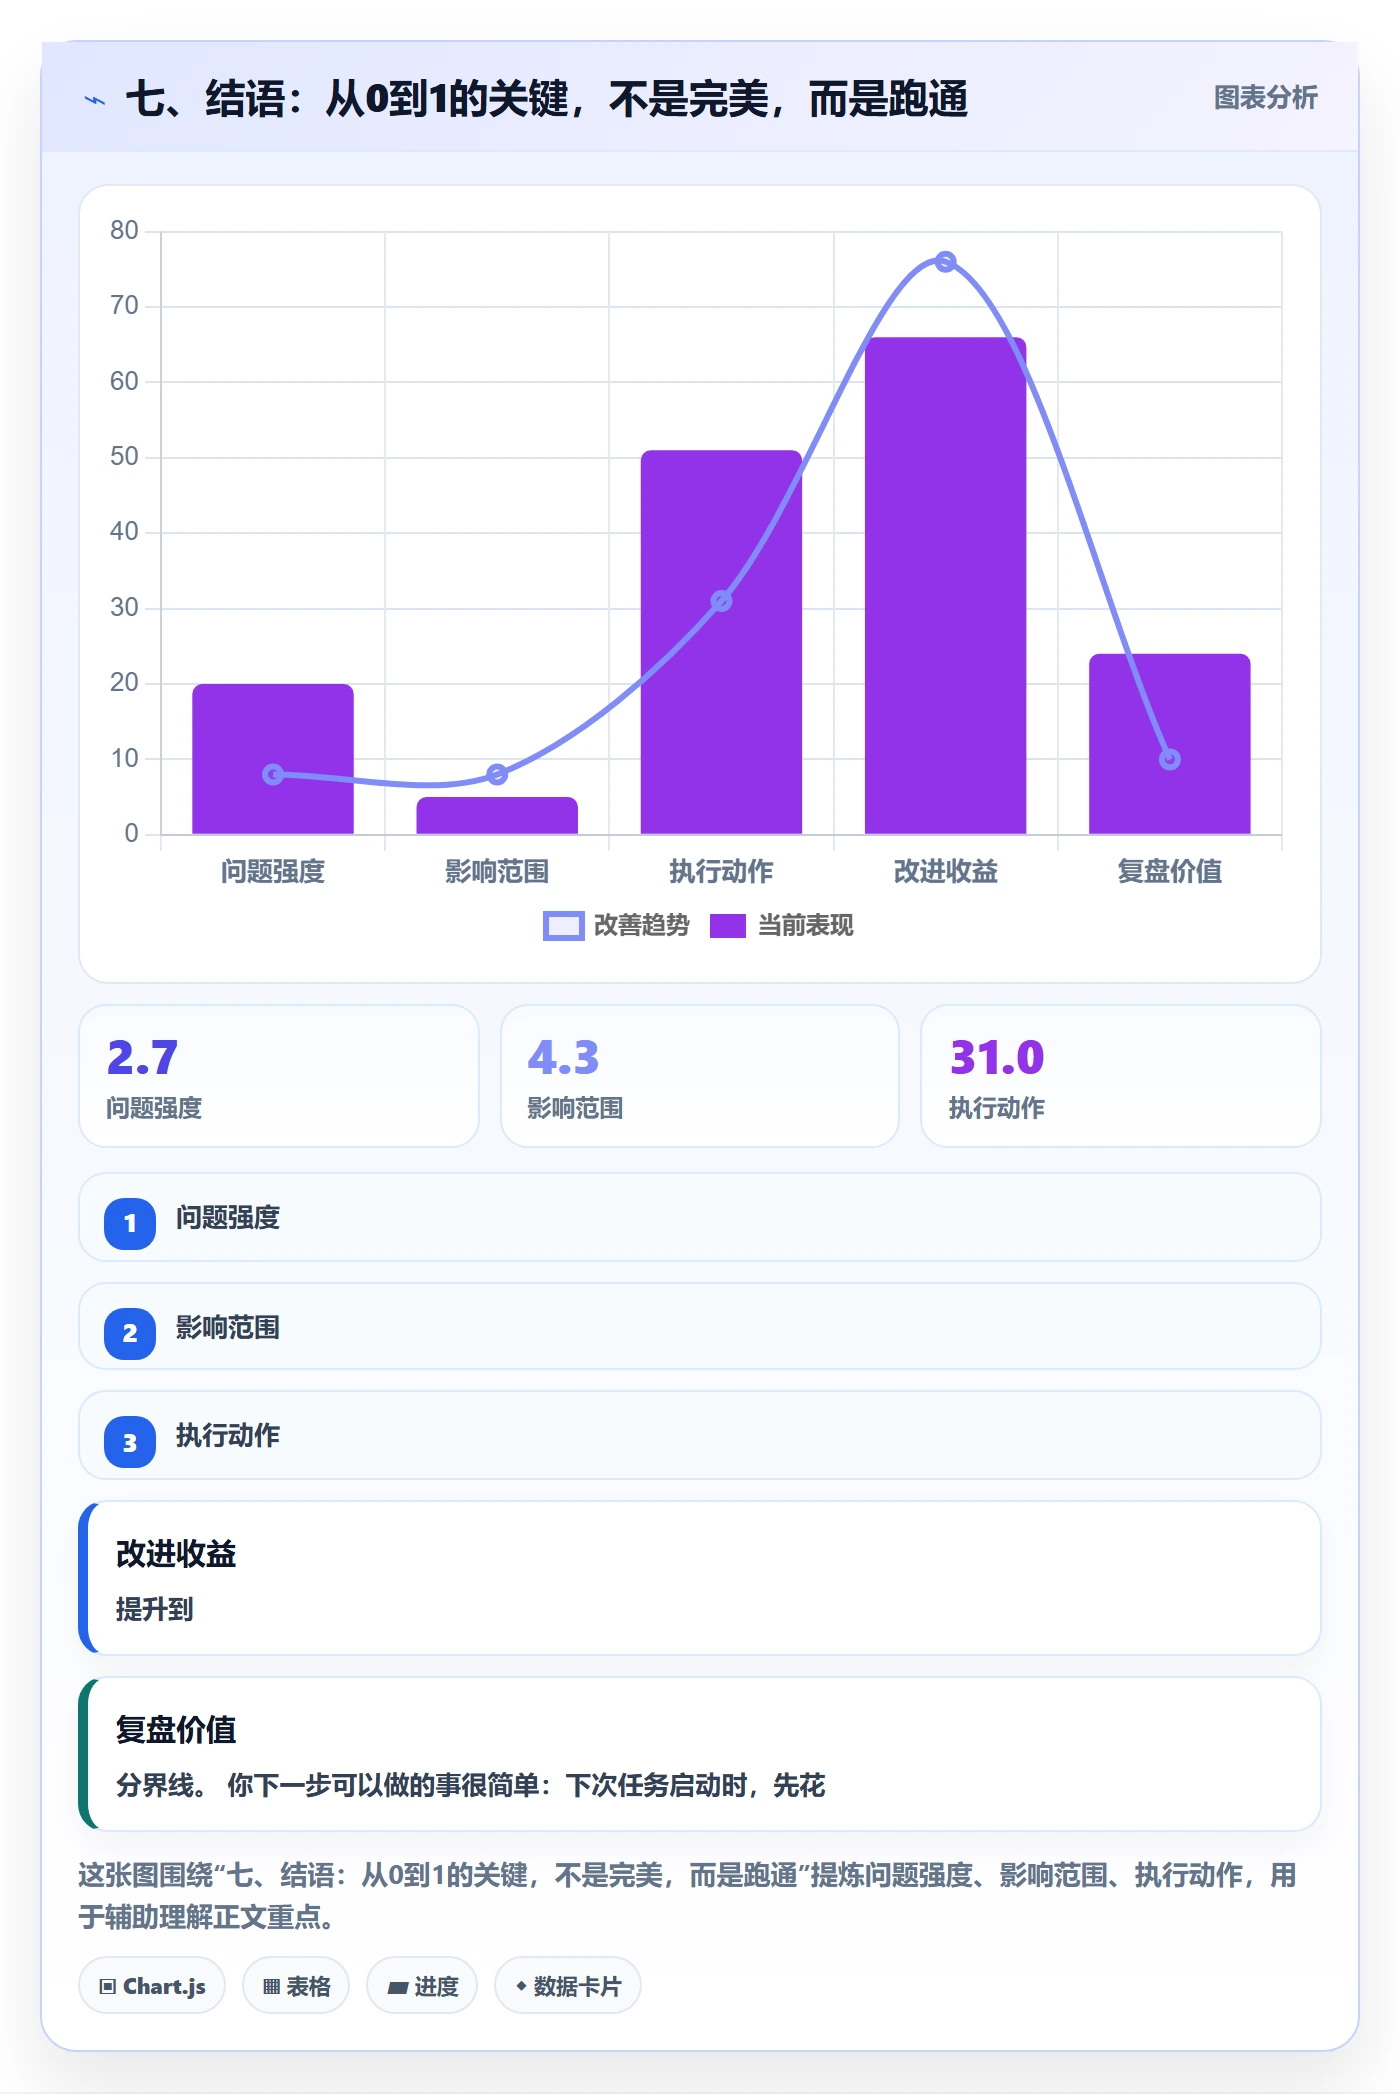Toggle the 当前表现 legend series
Viewport: 1400px width, 2094px height.
pyautogui.click(x=782, y=926)
